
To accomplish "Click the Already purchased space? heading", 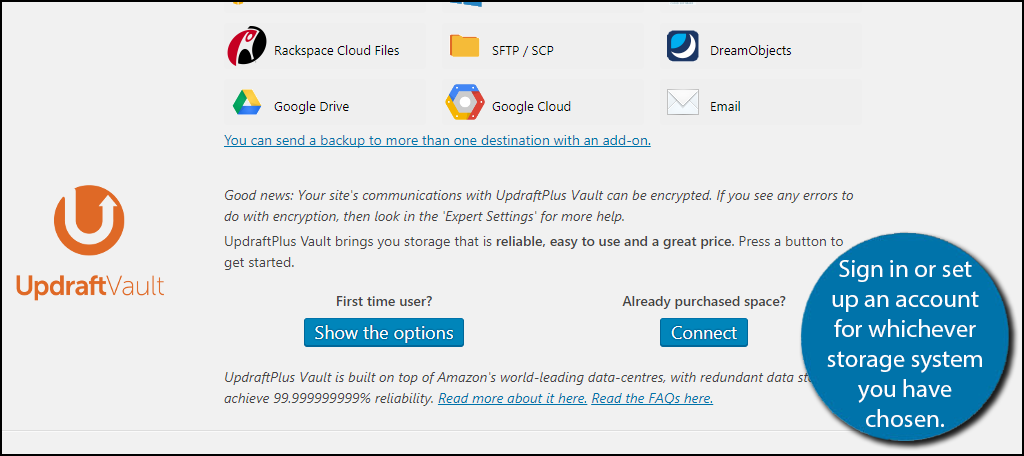I will (704, 302).
